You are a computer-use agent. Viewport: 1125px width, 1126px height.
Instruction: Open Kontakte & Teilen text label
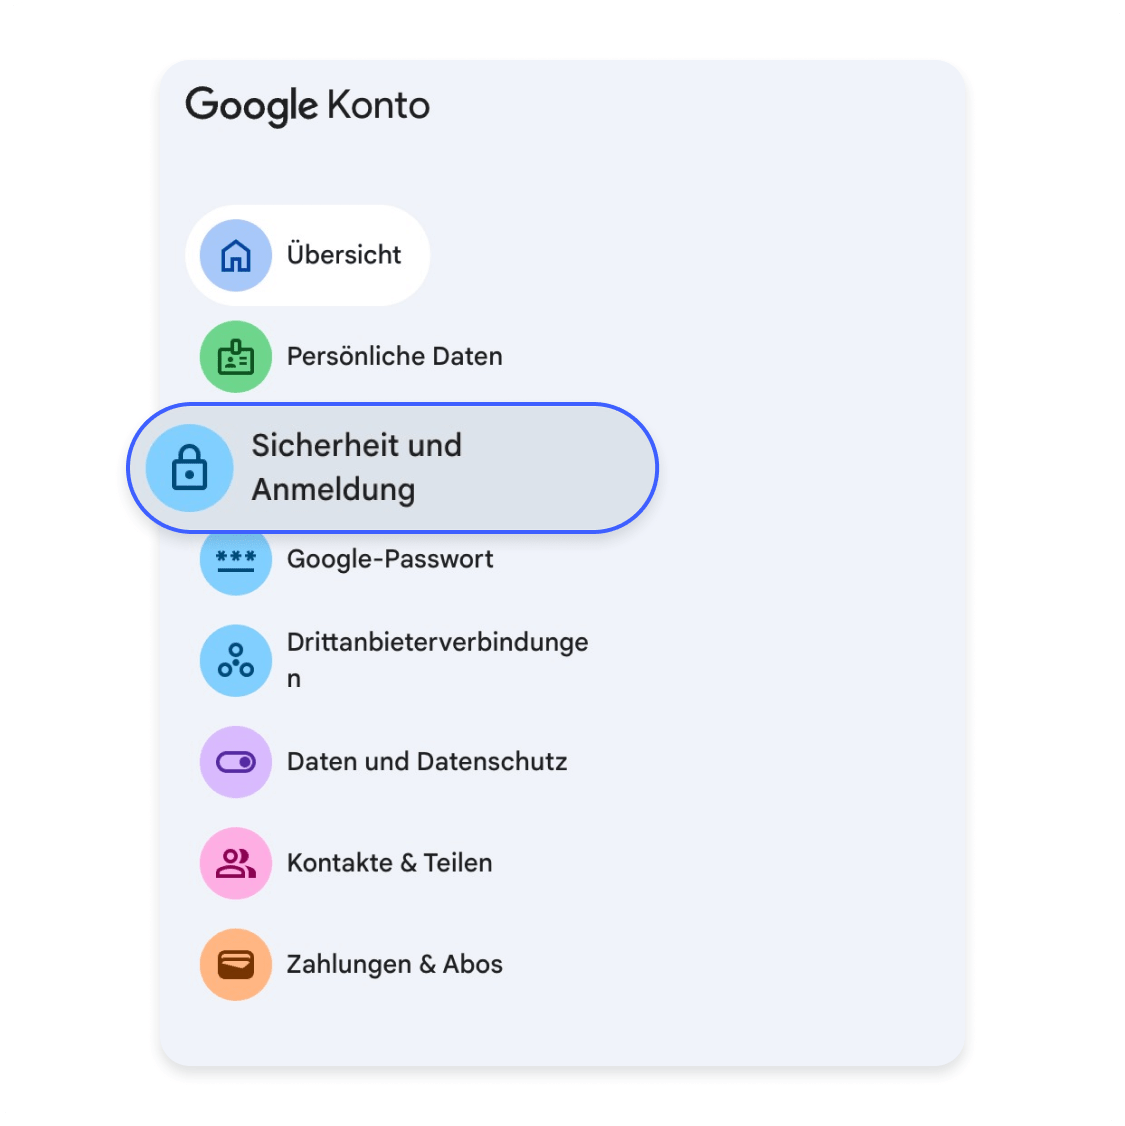point(389,863)
